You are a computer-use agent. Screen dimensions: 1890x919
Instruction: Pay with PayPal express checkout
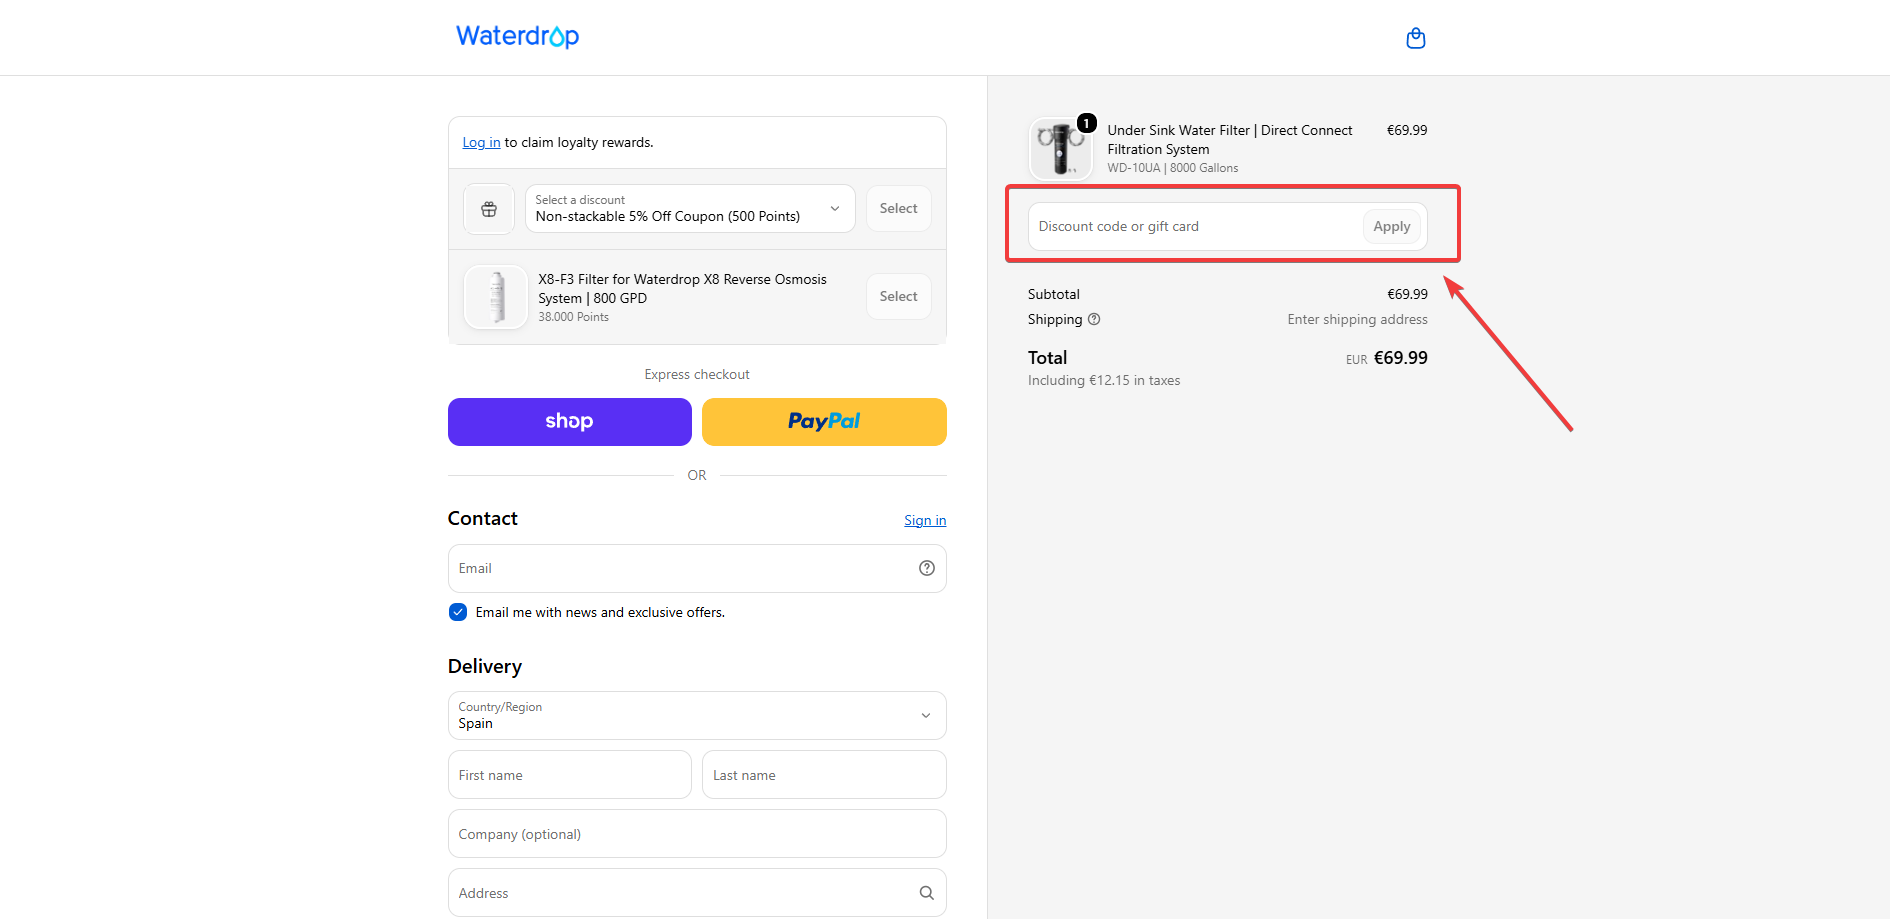(x=824, y=422)
